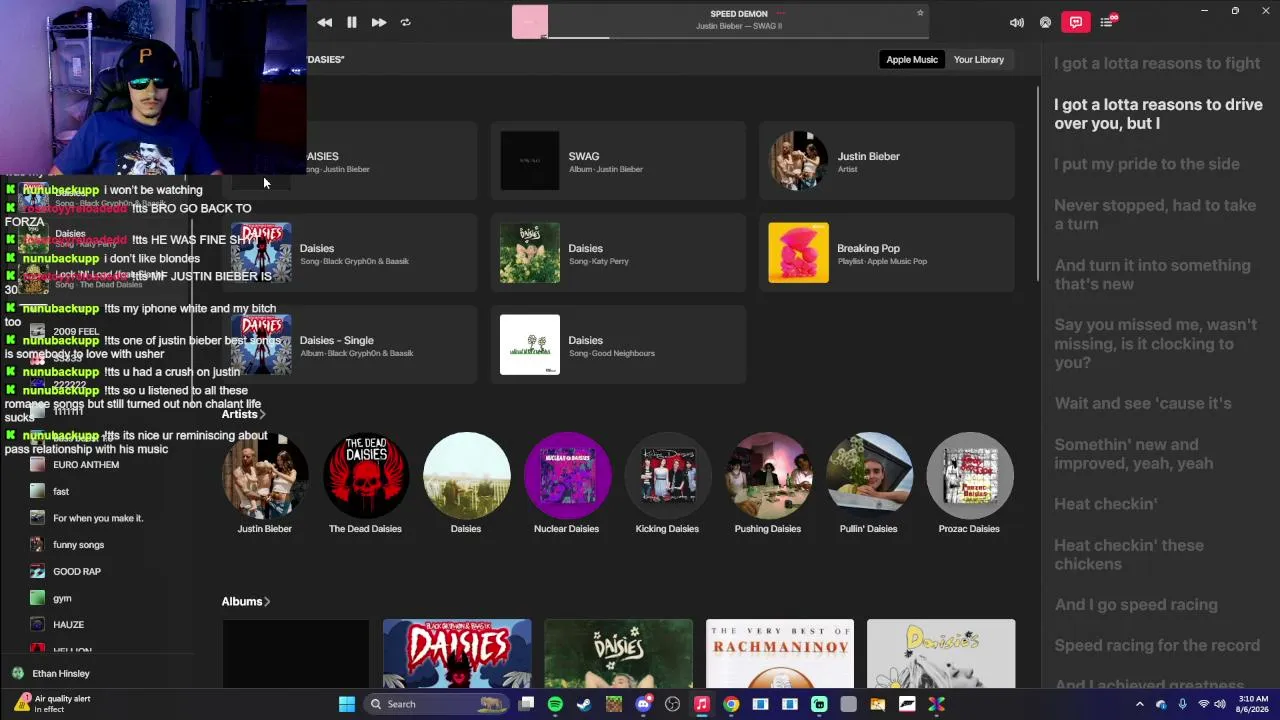Skip forward to the next track
Screen dimensions: 1280x720
379,22
